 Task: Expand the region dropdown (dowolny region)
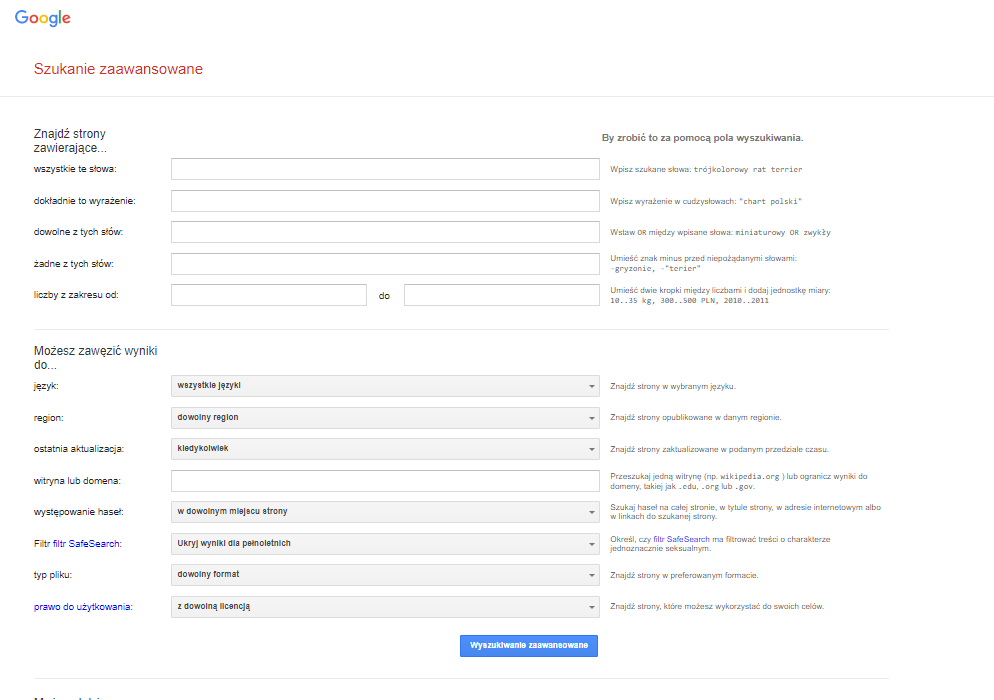pyautogui.click(x=385, y=417)
